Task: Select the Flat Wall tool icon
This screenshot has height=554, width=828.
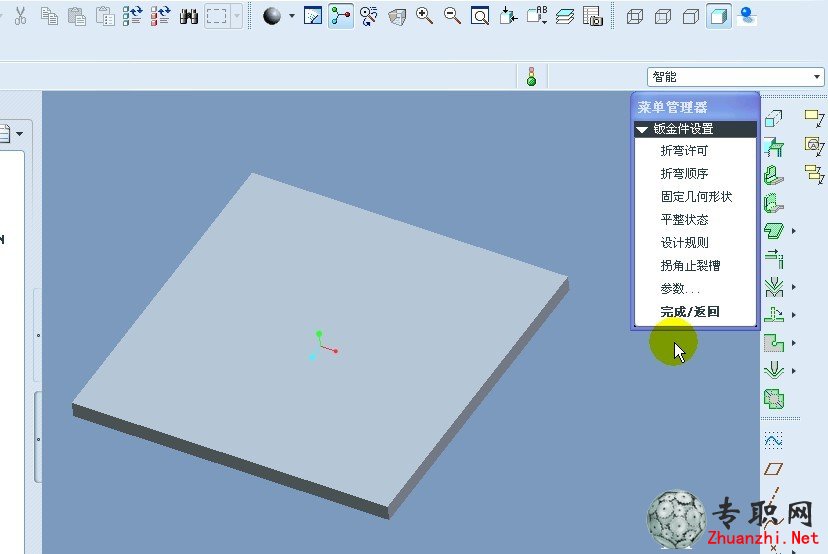Action: click(774, 147)
